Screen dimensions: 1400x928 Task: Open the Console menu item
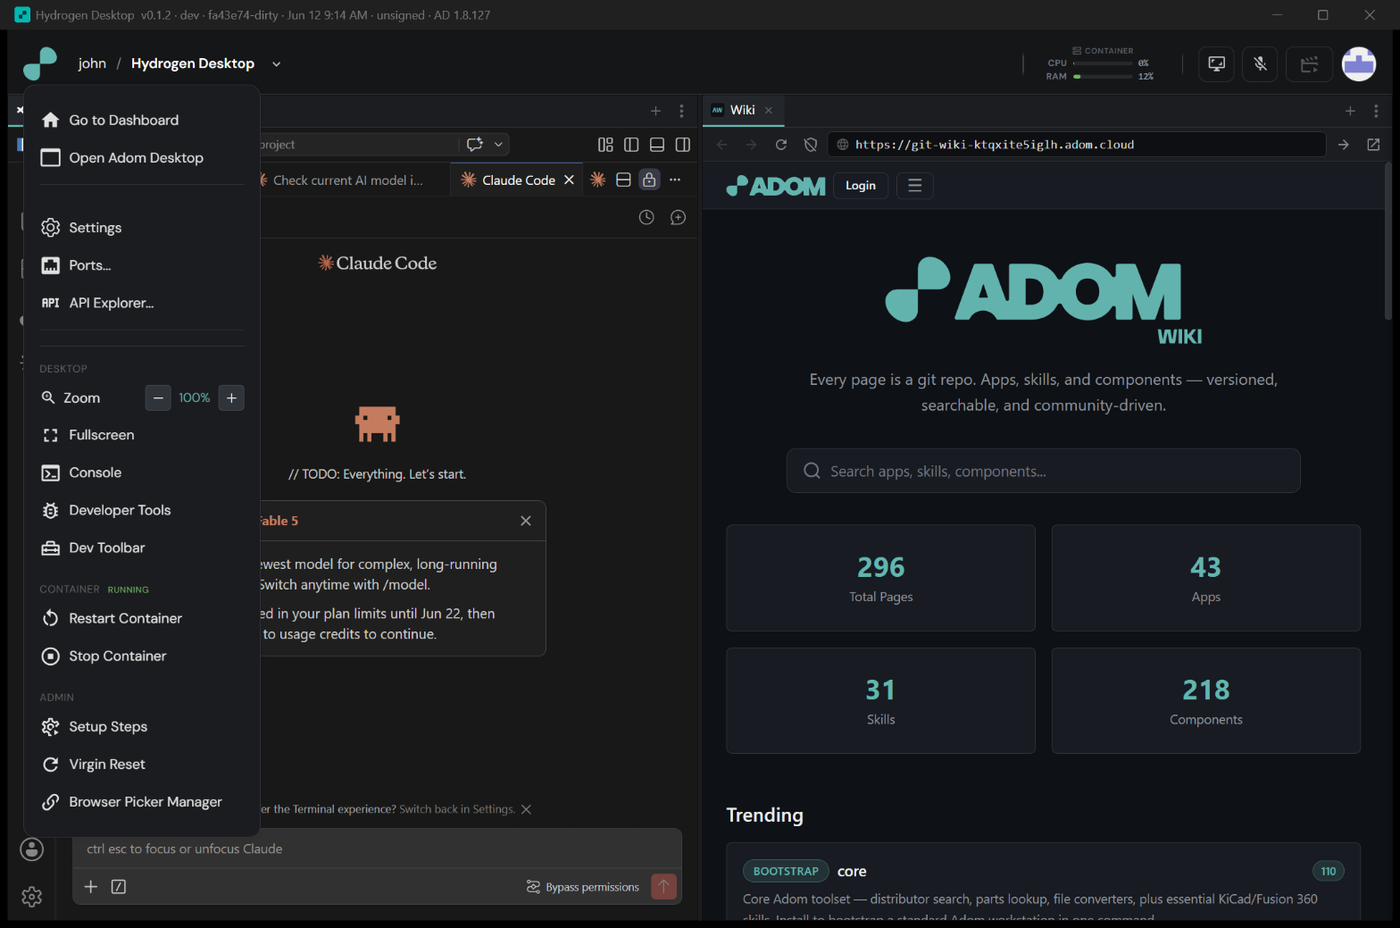click(x=142, y=473)
